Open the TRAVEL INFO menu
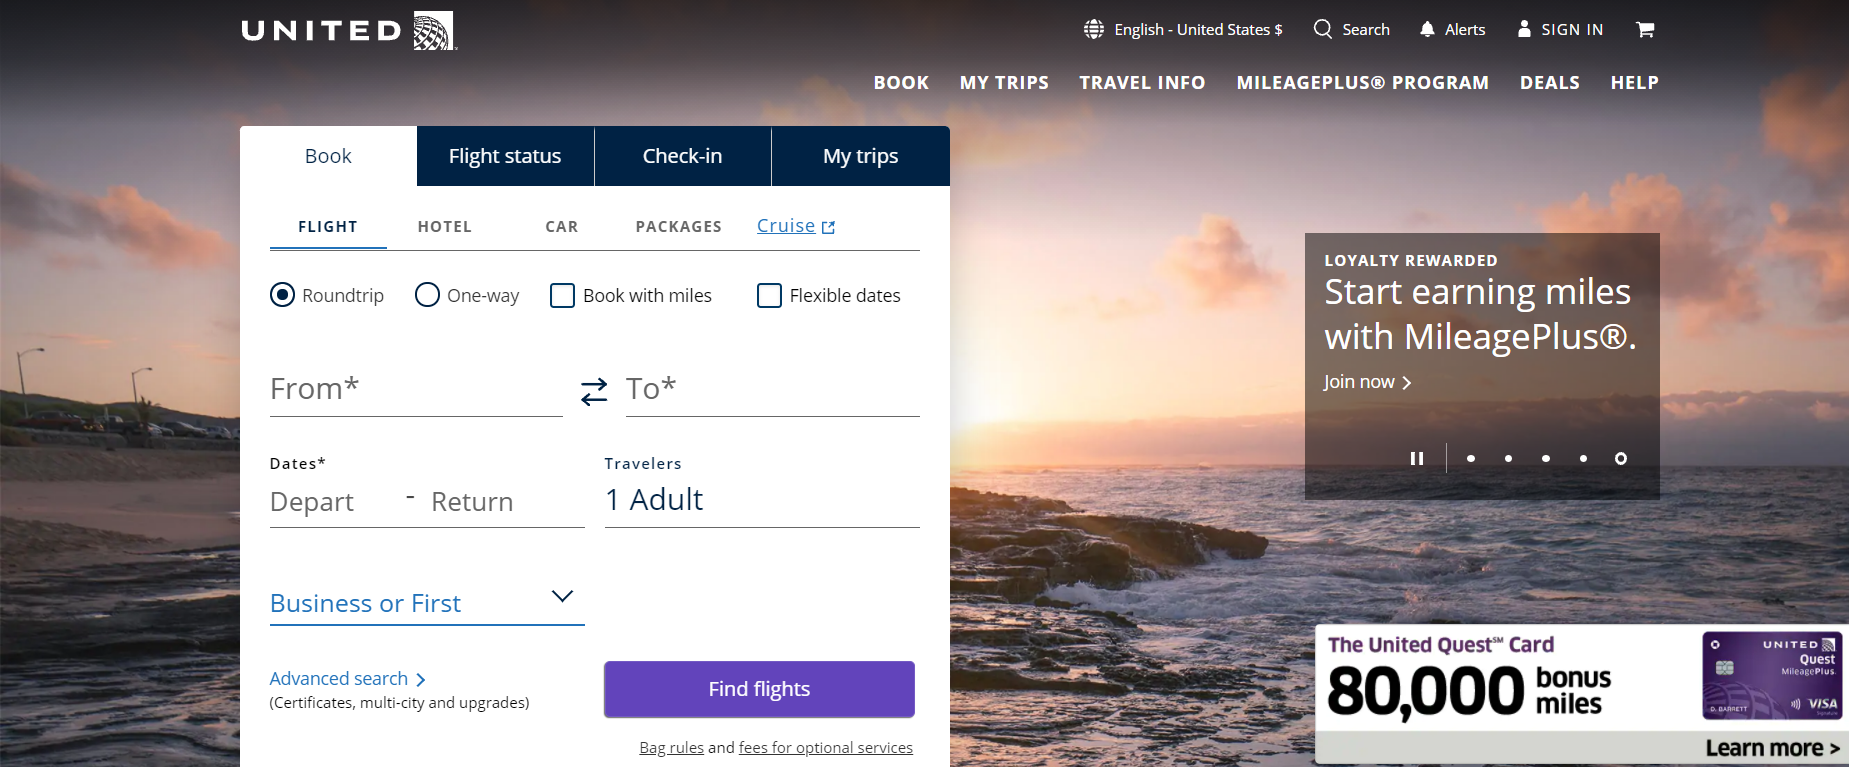The height and width of the screenshot is (767, 1849). [1142, 83]
